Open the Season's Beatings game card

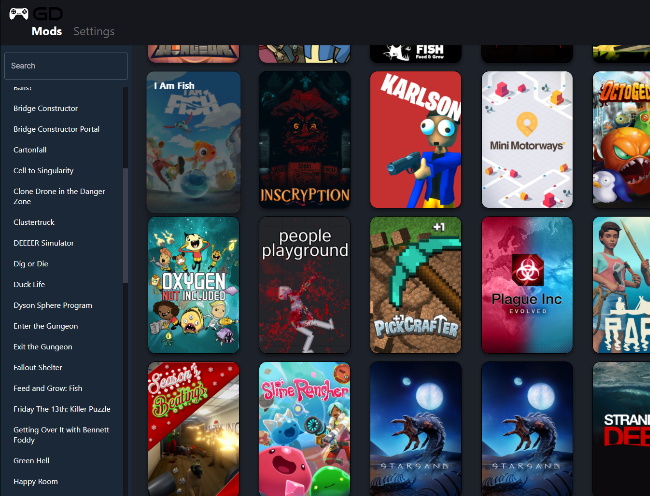(x=194, y=429)
